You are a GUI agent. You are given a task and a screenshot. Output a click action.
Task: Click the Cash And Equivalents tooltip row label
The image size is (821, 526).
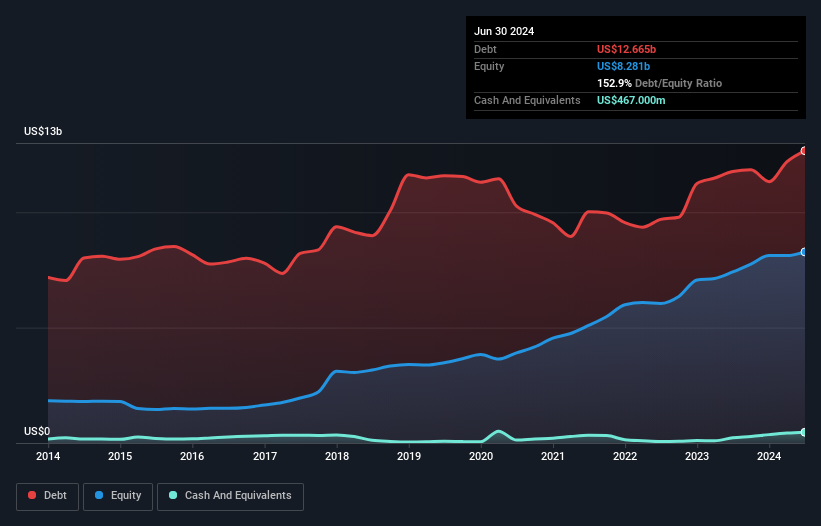click(527, 100)
